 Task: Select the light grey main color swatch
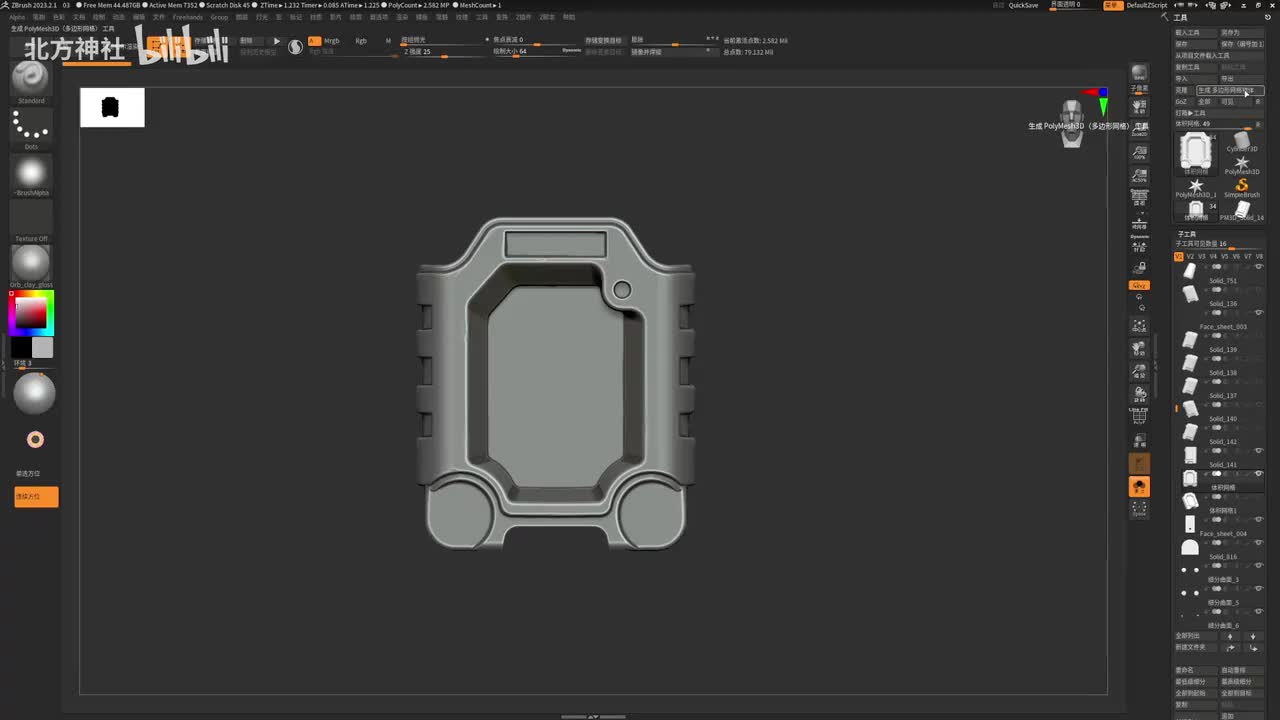click(x=43, y=347)
